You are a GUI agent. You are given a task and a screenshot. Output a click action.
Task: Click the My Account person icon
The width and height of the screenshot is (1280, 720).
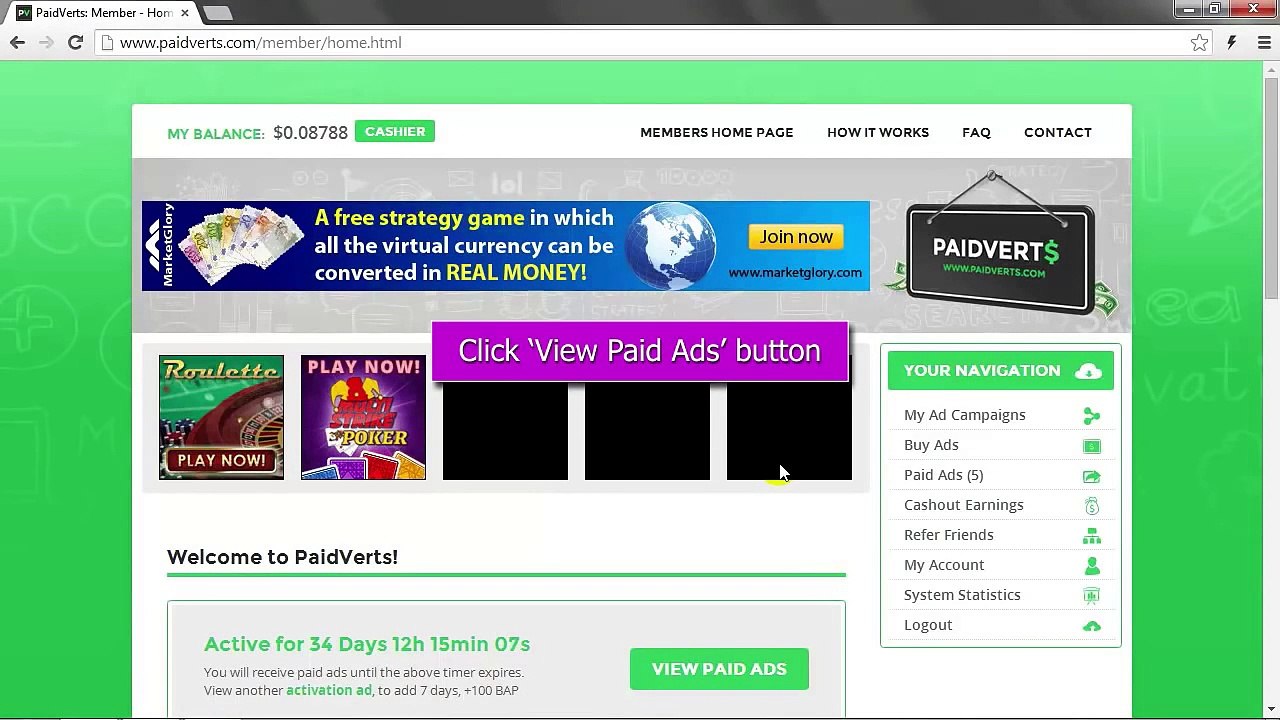point(1092,566)
